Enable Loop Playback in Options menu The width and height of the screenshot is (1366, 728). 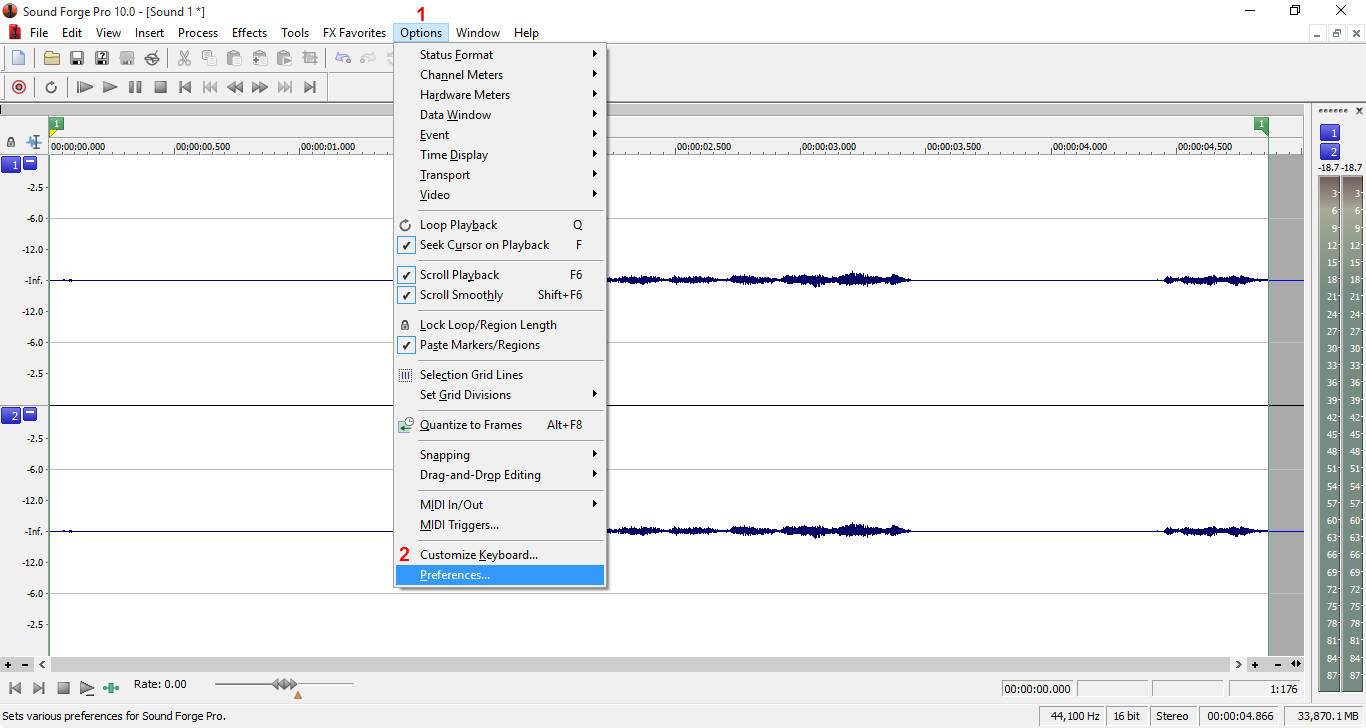pos(500,225)
